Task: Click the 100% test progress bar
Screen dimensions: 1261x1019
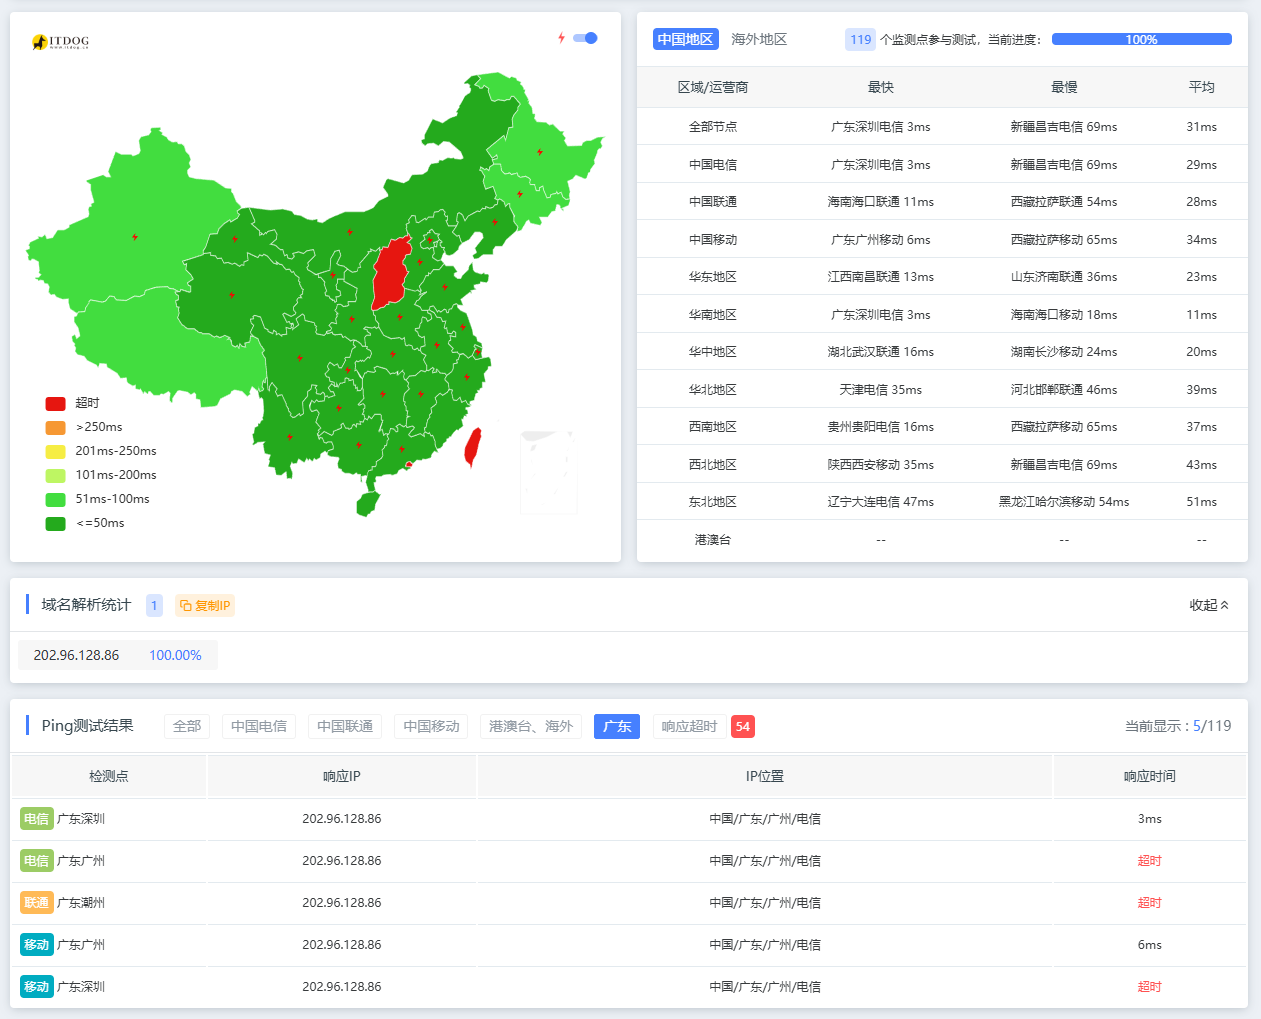Action: pyautogui.click(x=1141, y=39)
